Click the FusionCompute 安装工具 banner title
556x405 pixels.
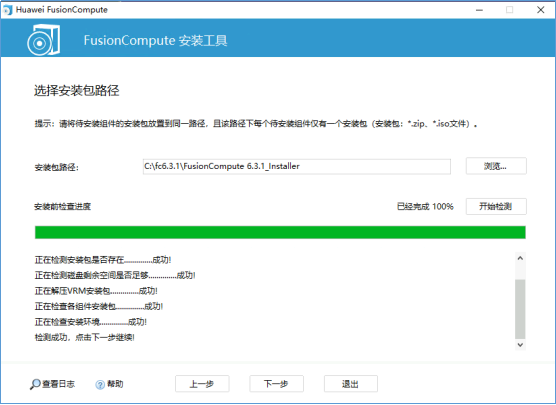(x=155, y=40)
